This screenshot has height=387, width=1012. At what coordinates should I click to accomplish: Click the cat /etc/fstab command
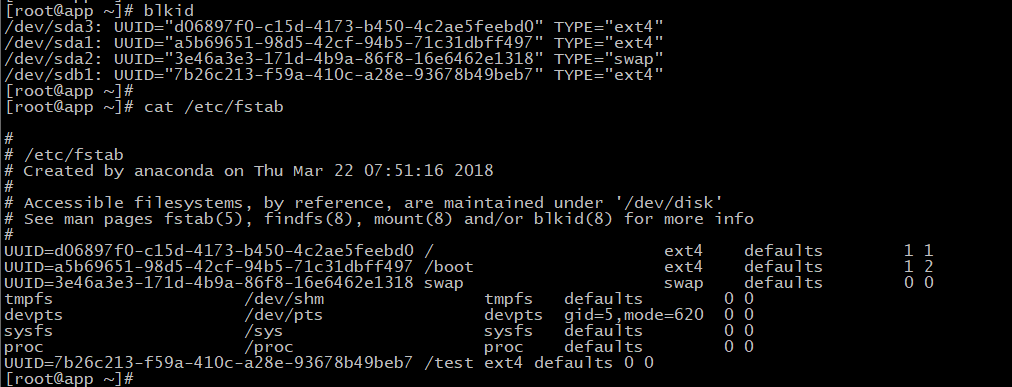214,107
